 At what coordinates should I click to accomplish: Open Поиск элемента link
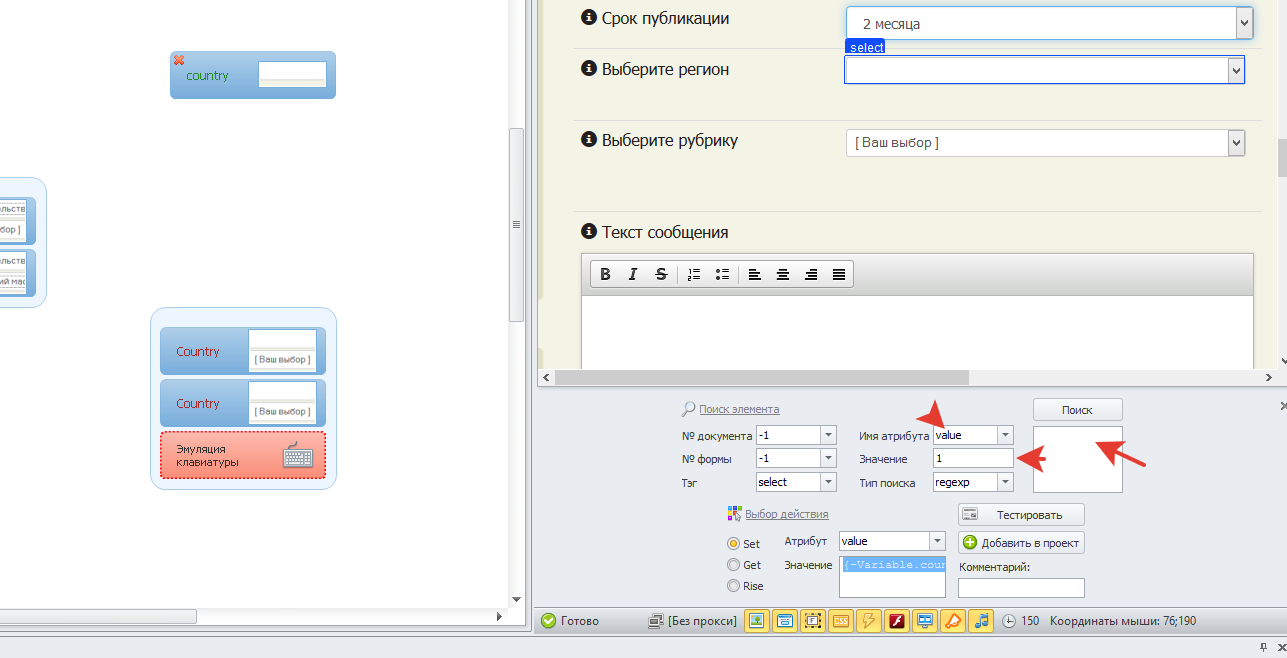tap(739, 409)
